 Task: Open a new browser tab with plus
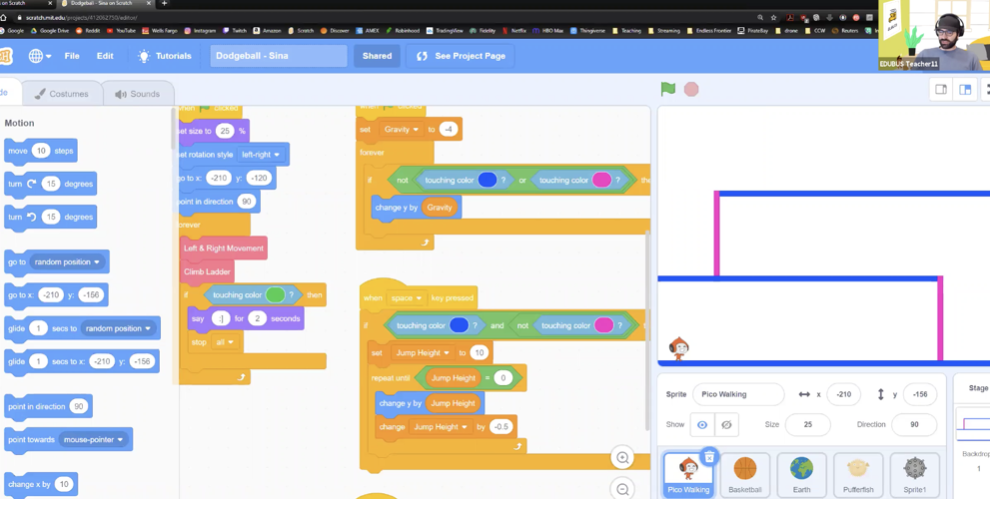coord(164,3)
